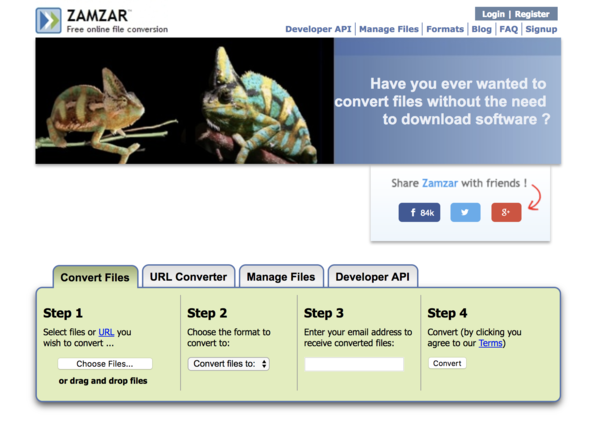Open the 'Convert files to' dropdown
This screenshot has height=422, width=600.
(228, 364)
